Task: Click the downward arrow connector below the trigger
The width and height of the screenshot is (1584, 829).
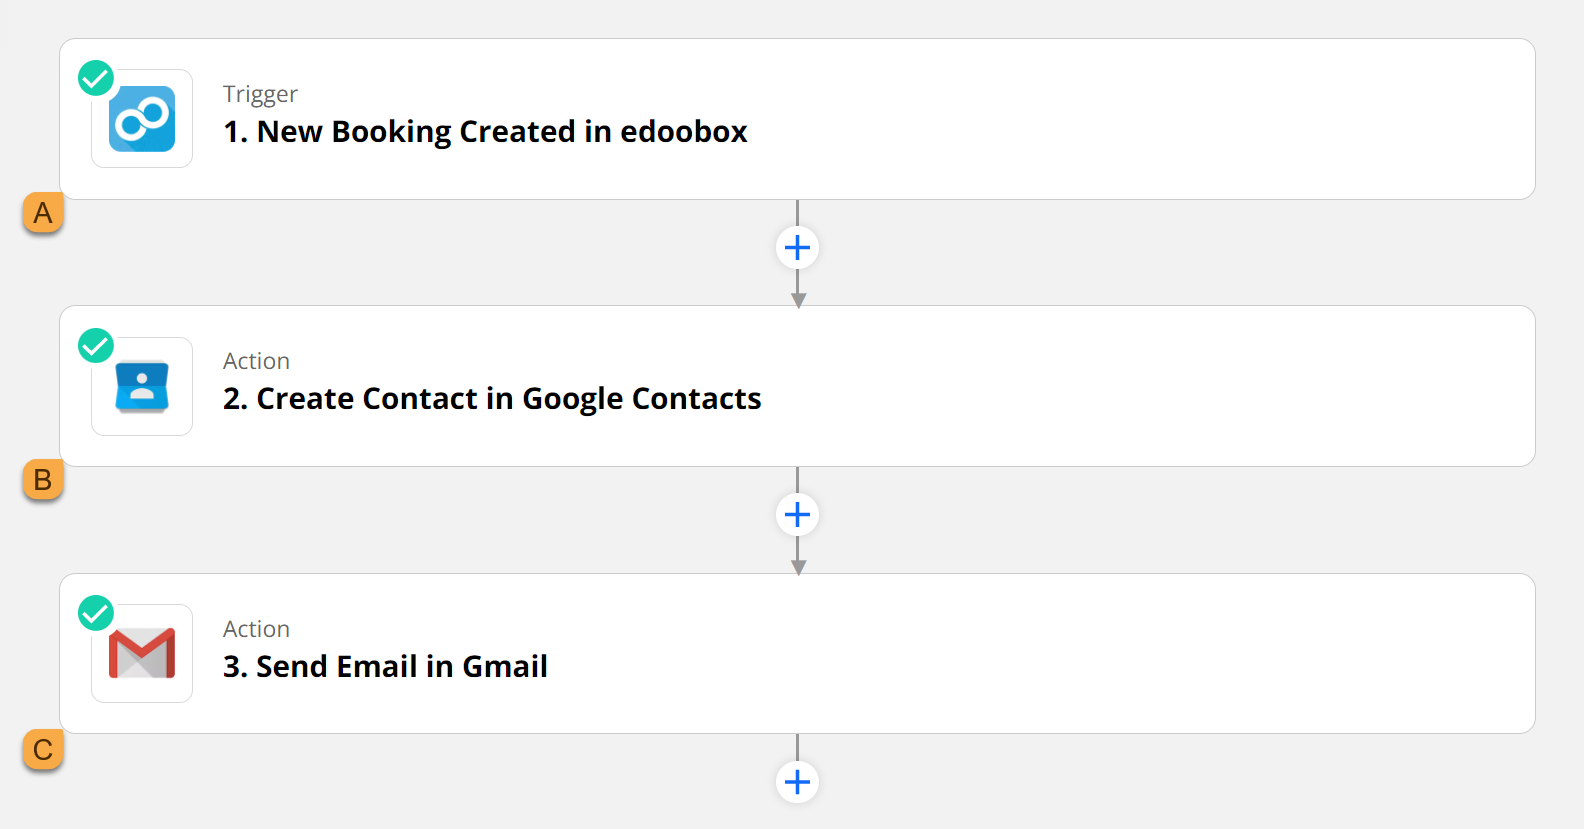Action: pos(797,290)
